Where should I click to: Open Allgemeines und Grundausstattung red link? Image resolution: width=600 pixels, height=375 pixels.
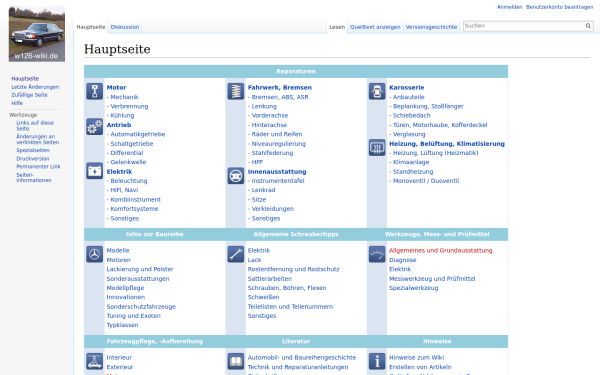click(x=440, y=250)
